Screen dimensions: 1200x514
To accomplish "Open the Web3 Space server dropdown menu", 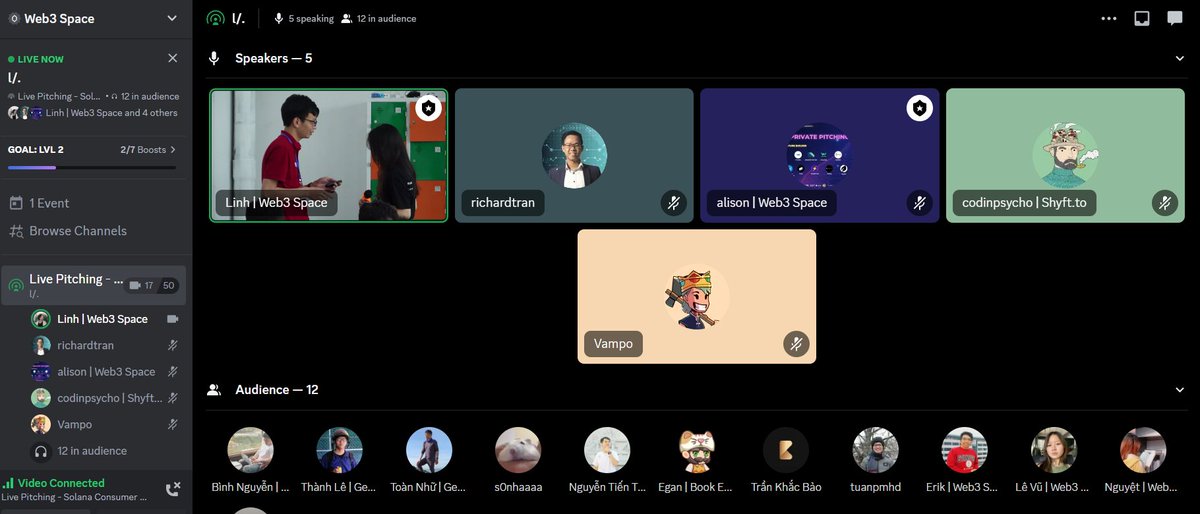I will click(171, 18).
